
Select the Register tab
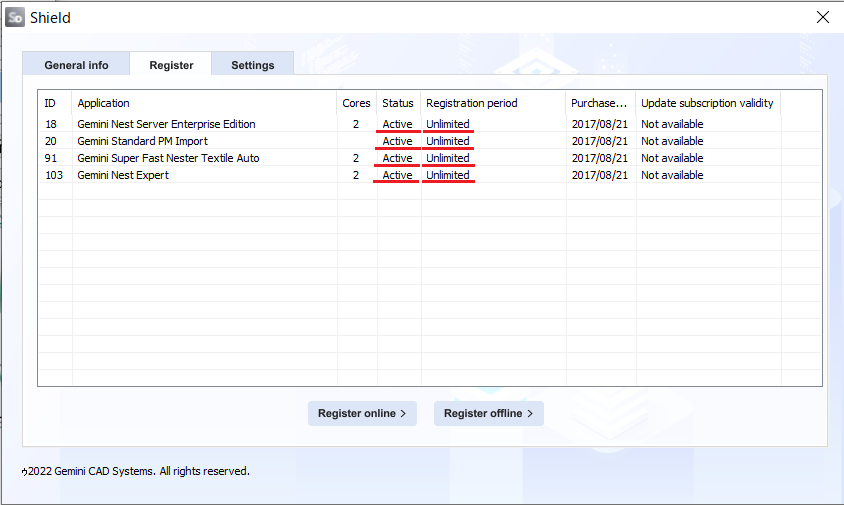pyautogui.click(x=171, y=65)
